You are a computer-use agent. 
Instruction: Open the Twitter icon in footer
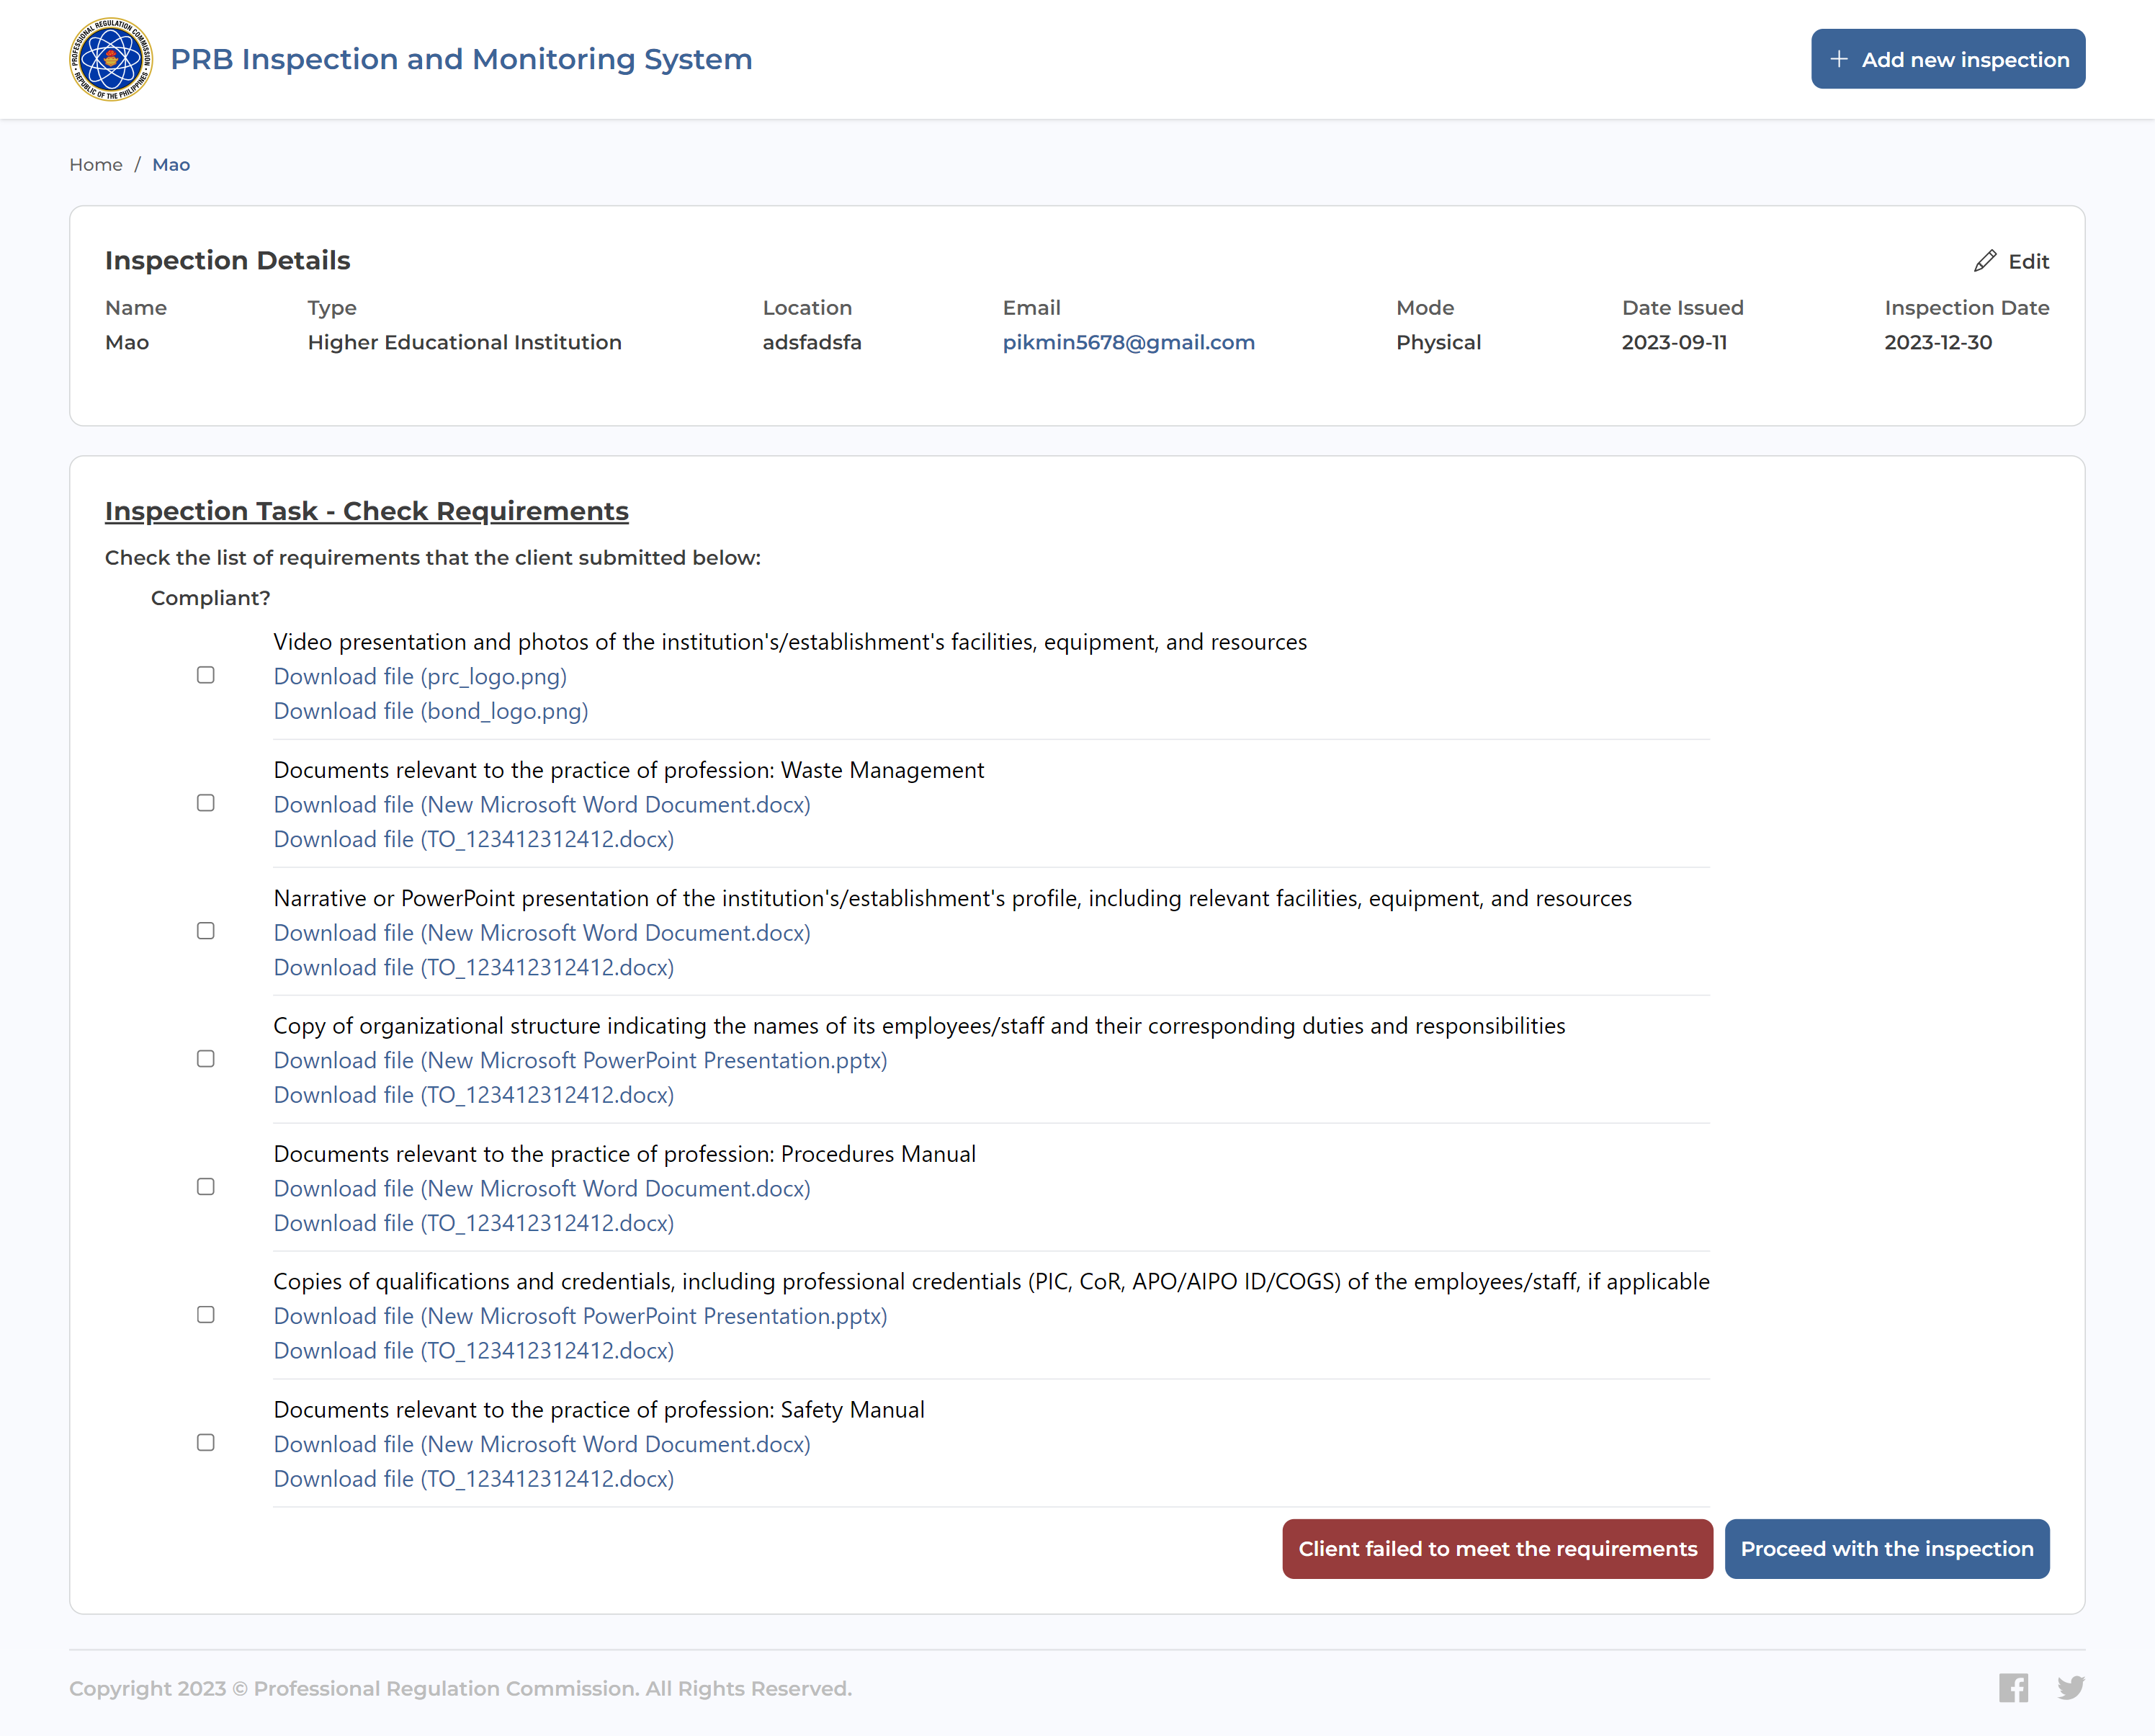tap(2070, 1688)
